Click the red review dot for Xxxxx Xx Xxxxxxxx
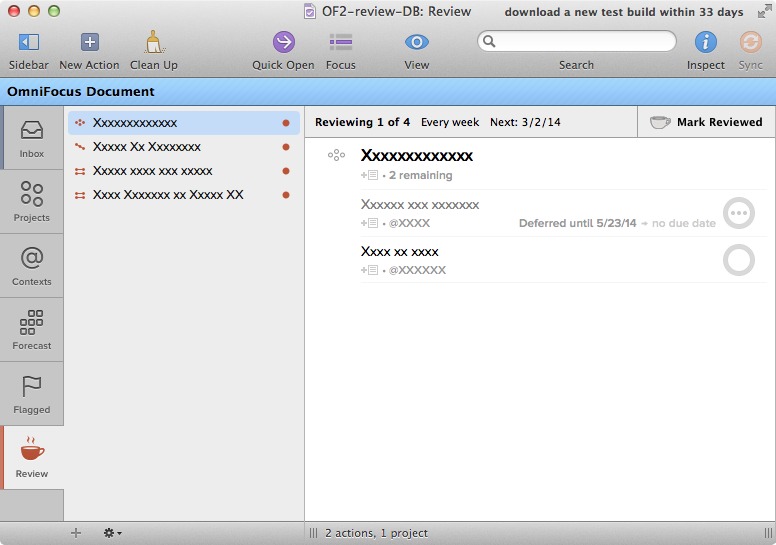 pos(286,147)
